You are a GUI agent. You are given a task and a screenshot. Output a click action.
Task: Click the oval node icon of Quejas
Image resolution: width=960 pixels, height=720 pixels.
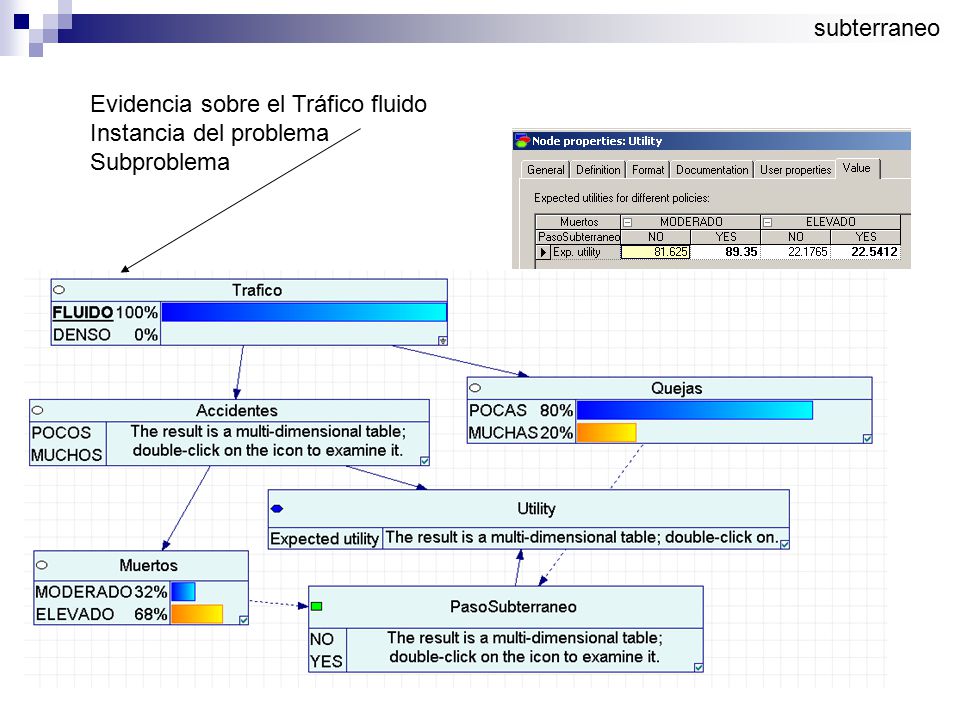click(x=475, y=388)
